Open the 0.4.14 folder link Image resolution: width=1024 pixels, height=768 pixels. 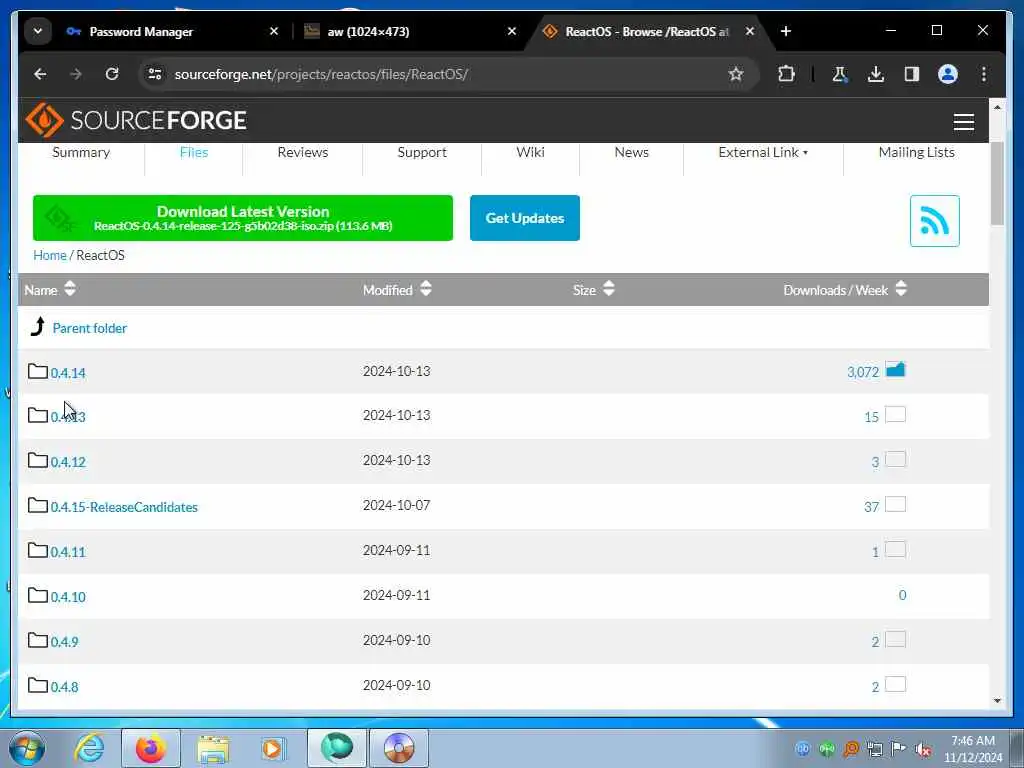coord(68,373)
